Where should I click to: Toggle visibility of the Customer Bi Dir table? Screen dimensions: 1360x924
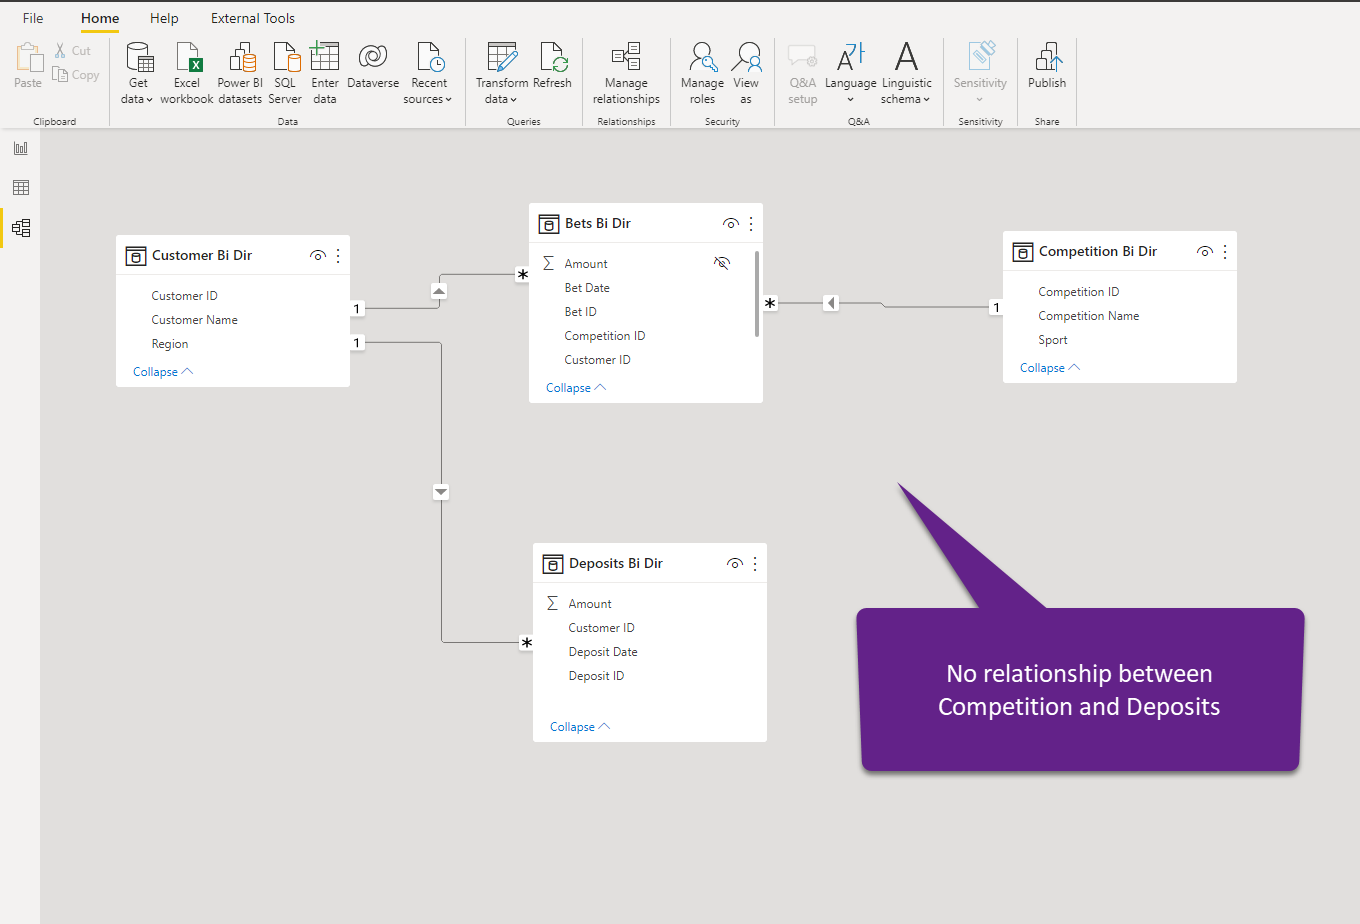tap(317, 255)
